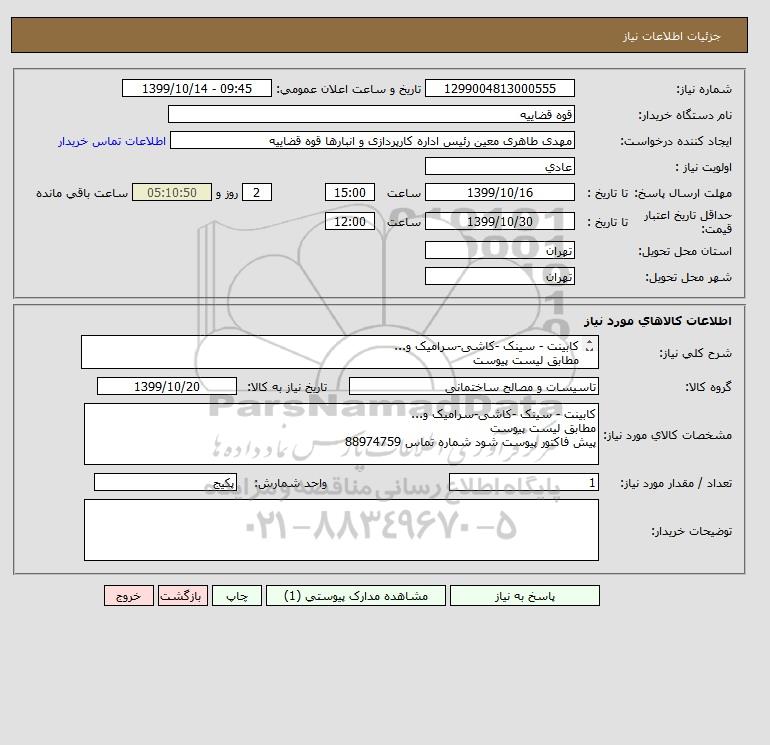Click the buyer organization field 'قوه قضاییه'

[x=371, y=114]
